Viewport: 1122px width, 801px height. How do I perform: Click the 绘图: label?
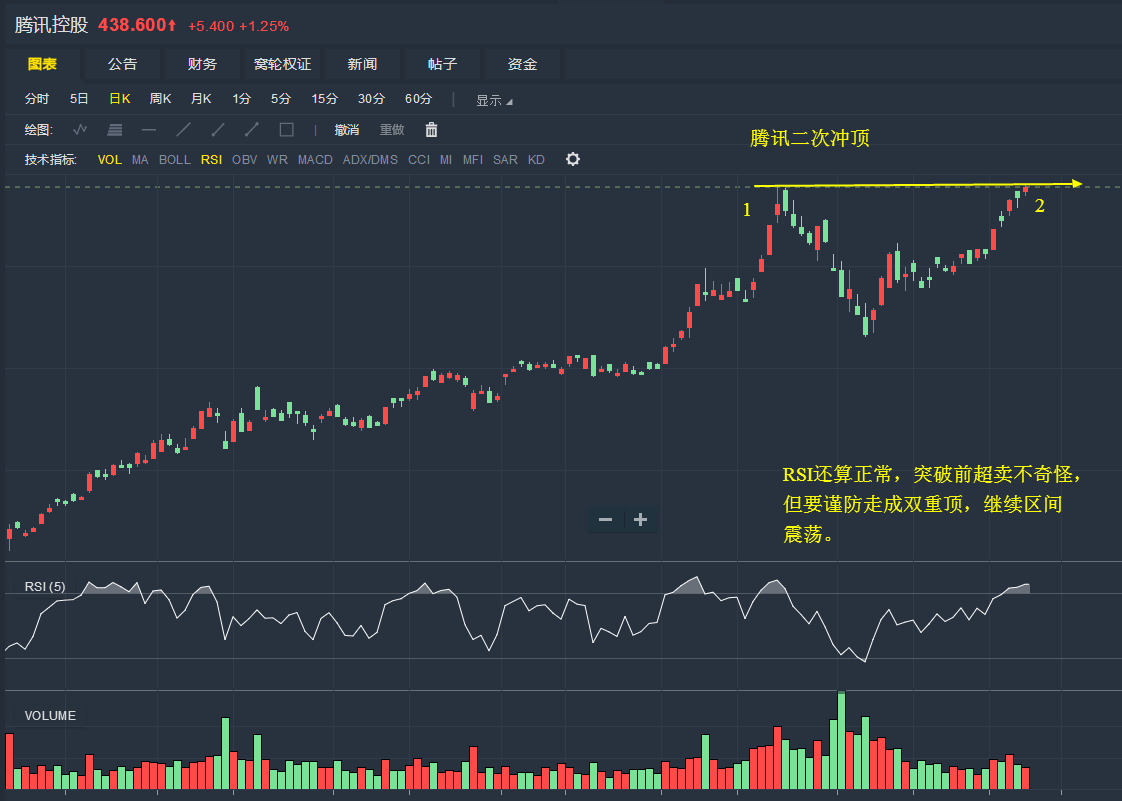tap(39, 130)
